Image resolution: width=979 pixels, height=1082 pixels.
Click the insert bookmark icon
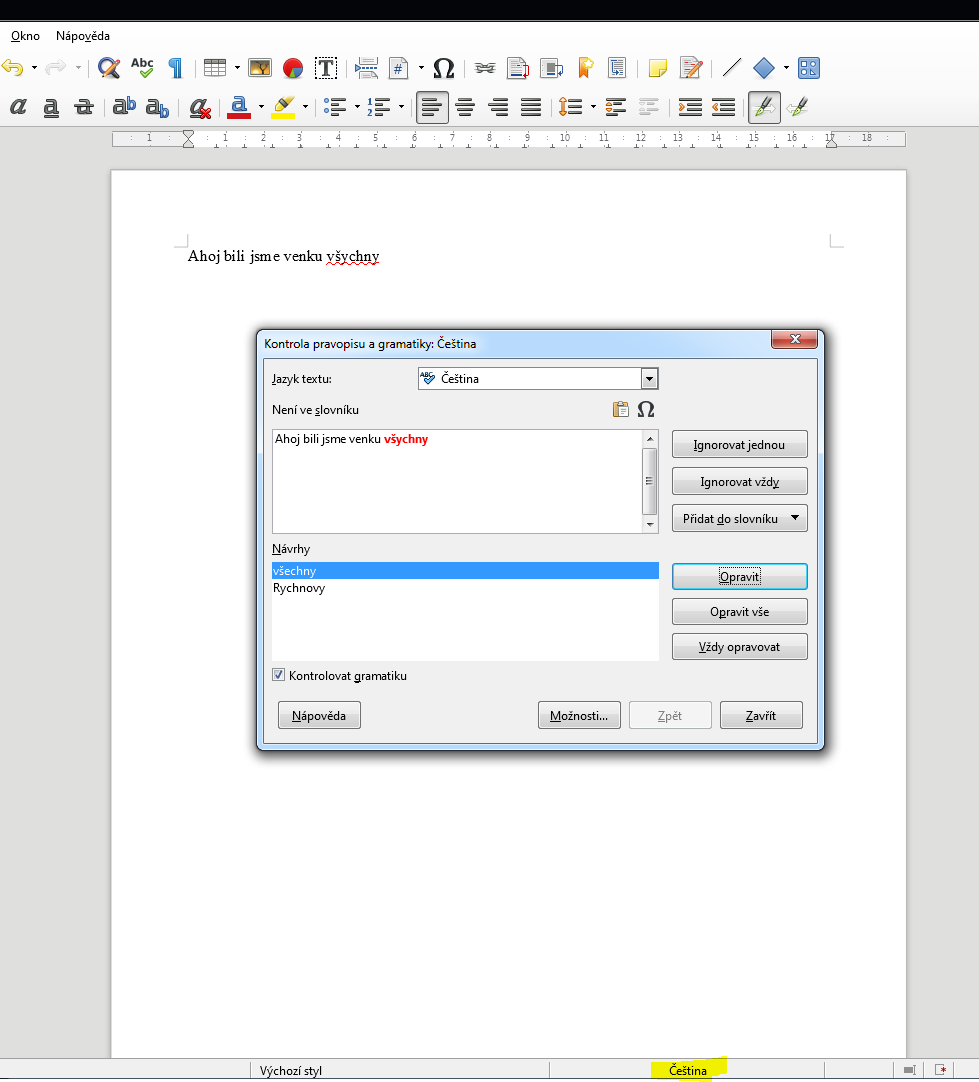pos(586,68)
